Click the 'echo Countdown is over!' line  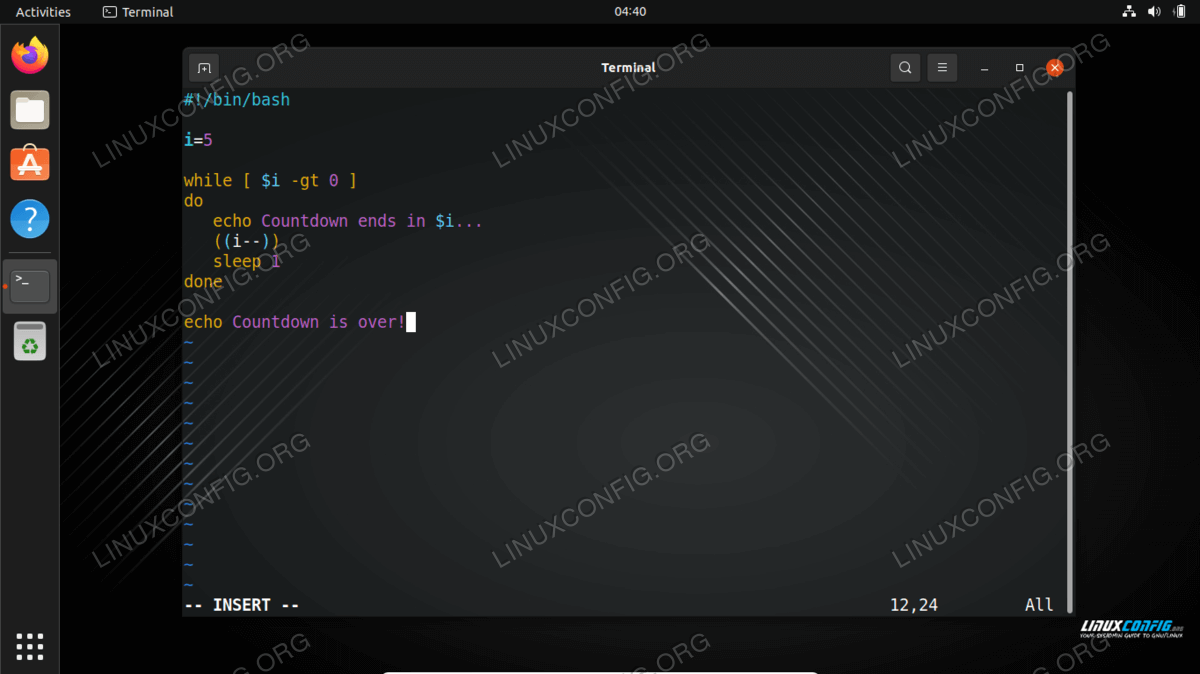[295, 322]
